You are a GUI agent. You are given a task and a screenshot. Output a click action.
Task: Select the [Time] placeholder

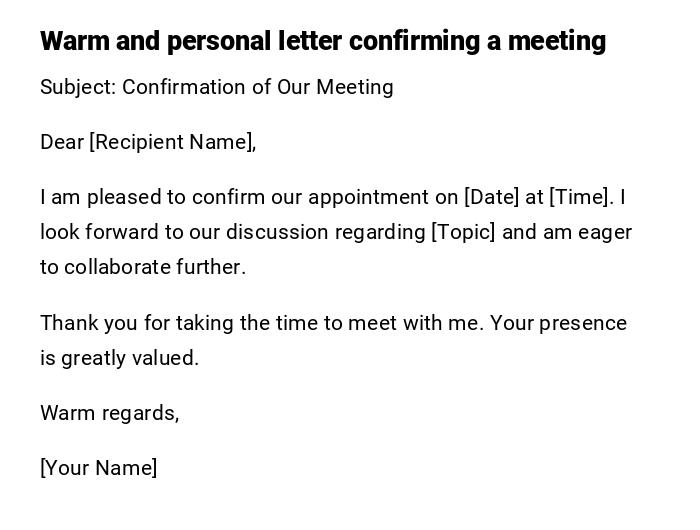(x=579, y=197)
